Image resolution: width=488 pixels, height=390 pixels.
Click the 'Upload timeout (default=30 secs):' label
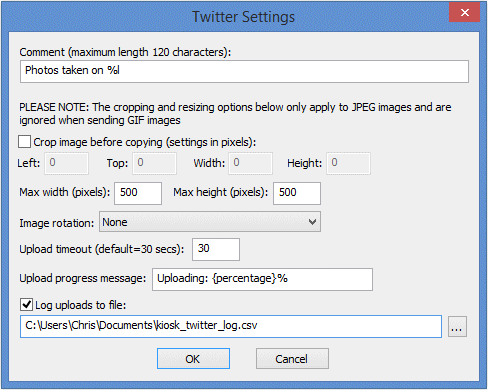coord(102,249)
